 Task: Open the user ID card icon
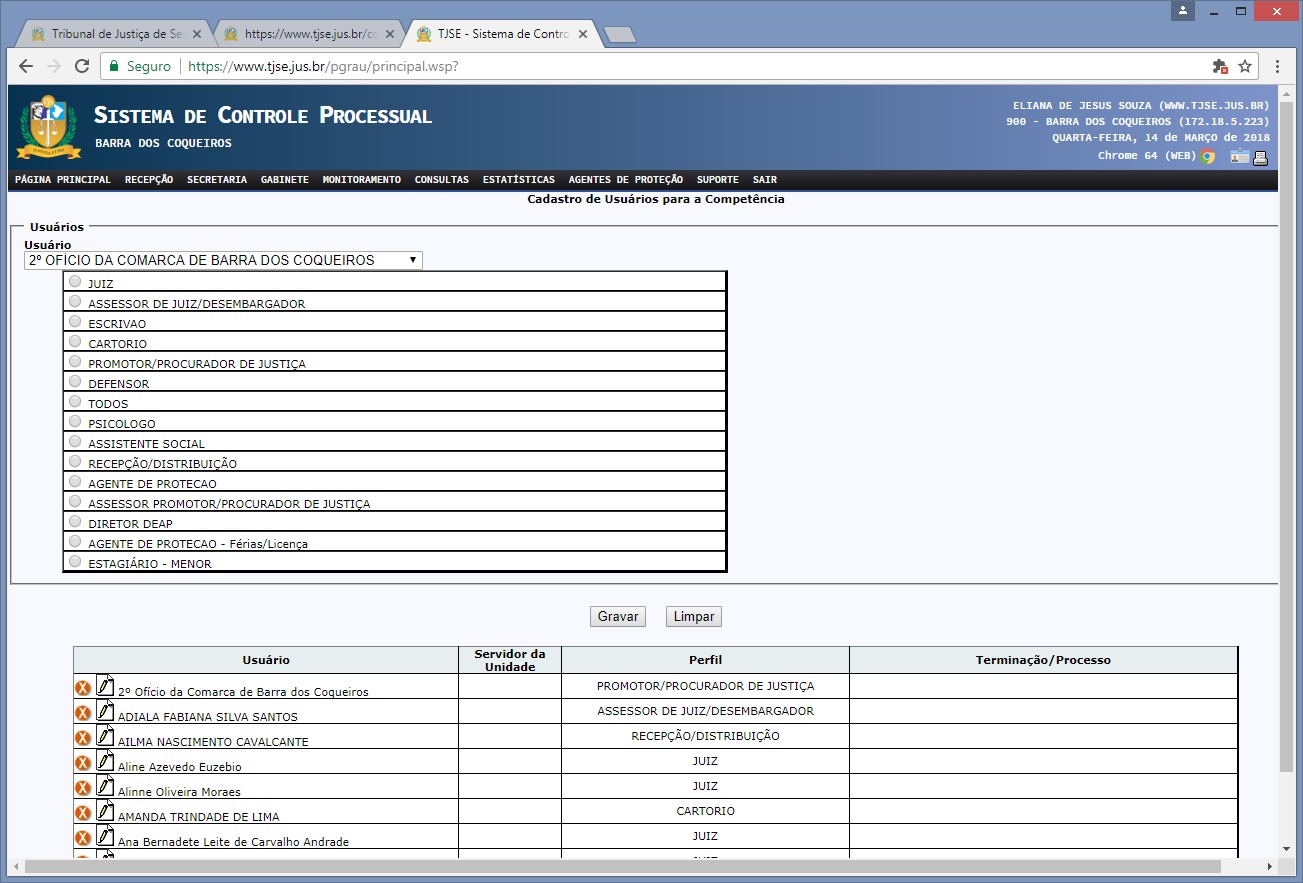tap(1240, 157)
